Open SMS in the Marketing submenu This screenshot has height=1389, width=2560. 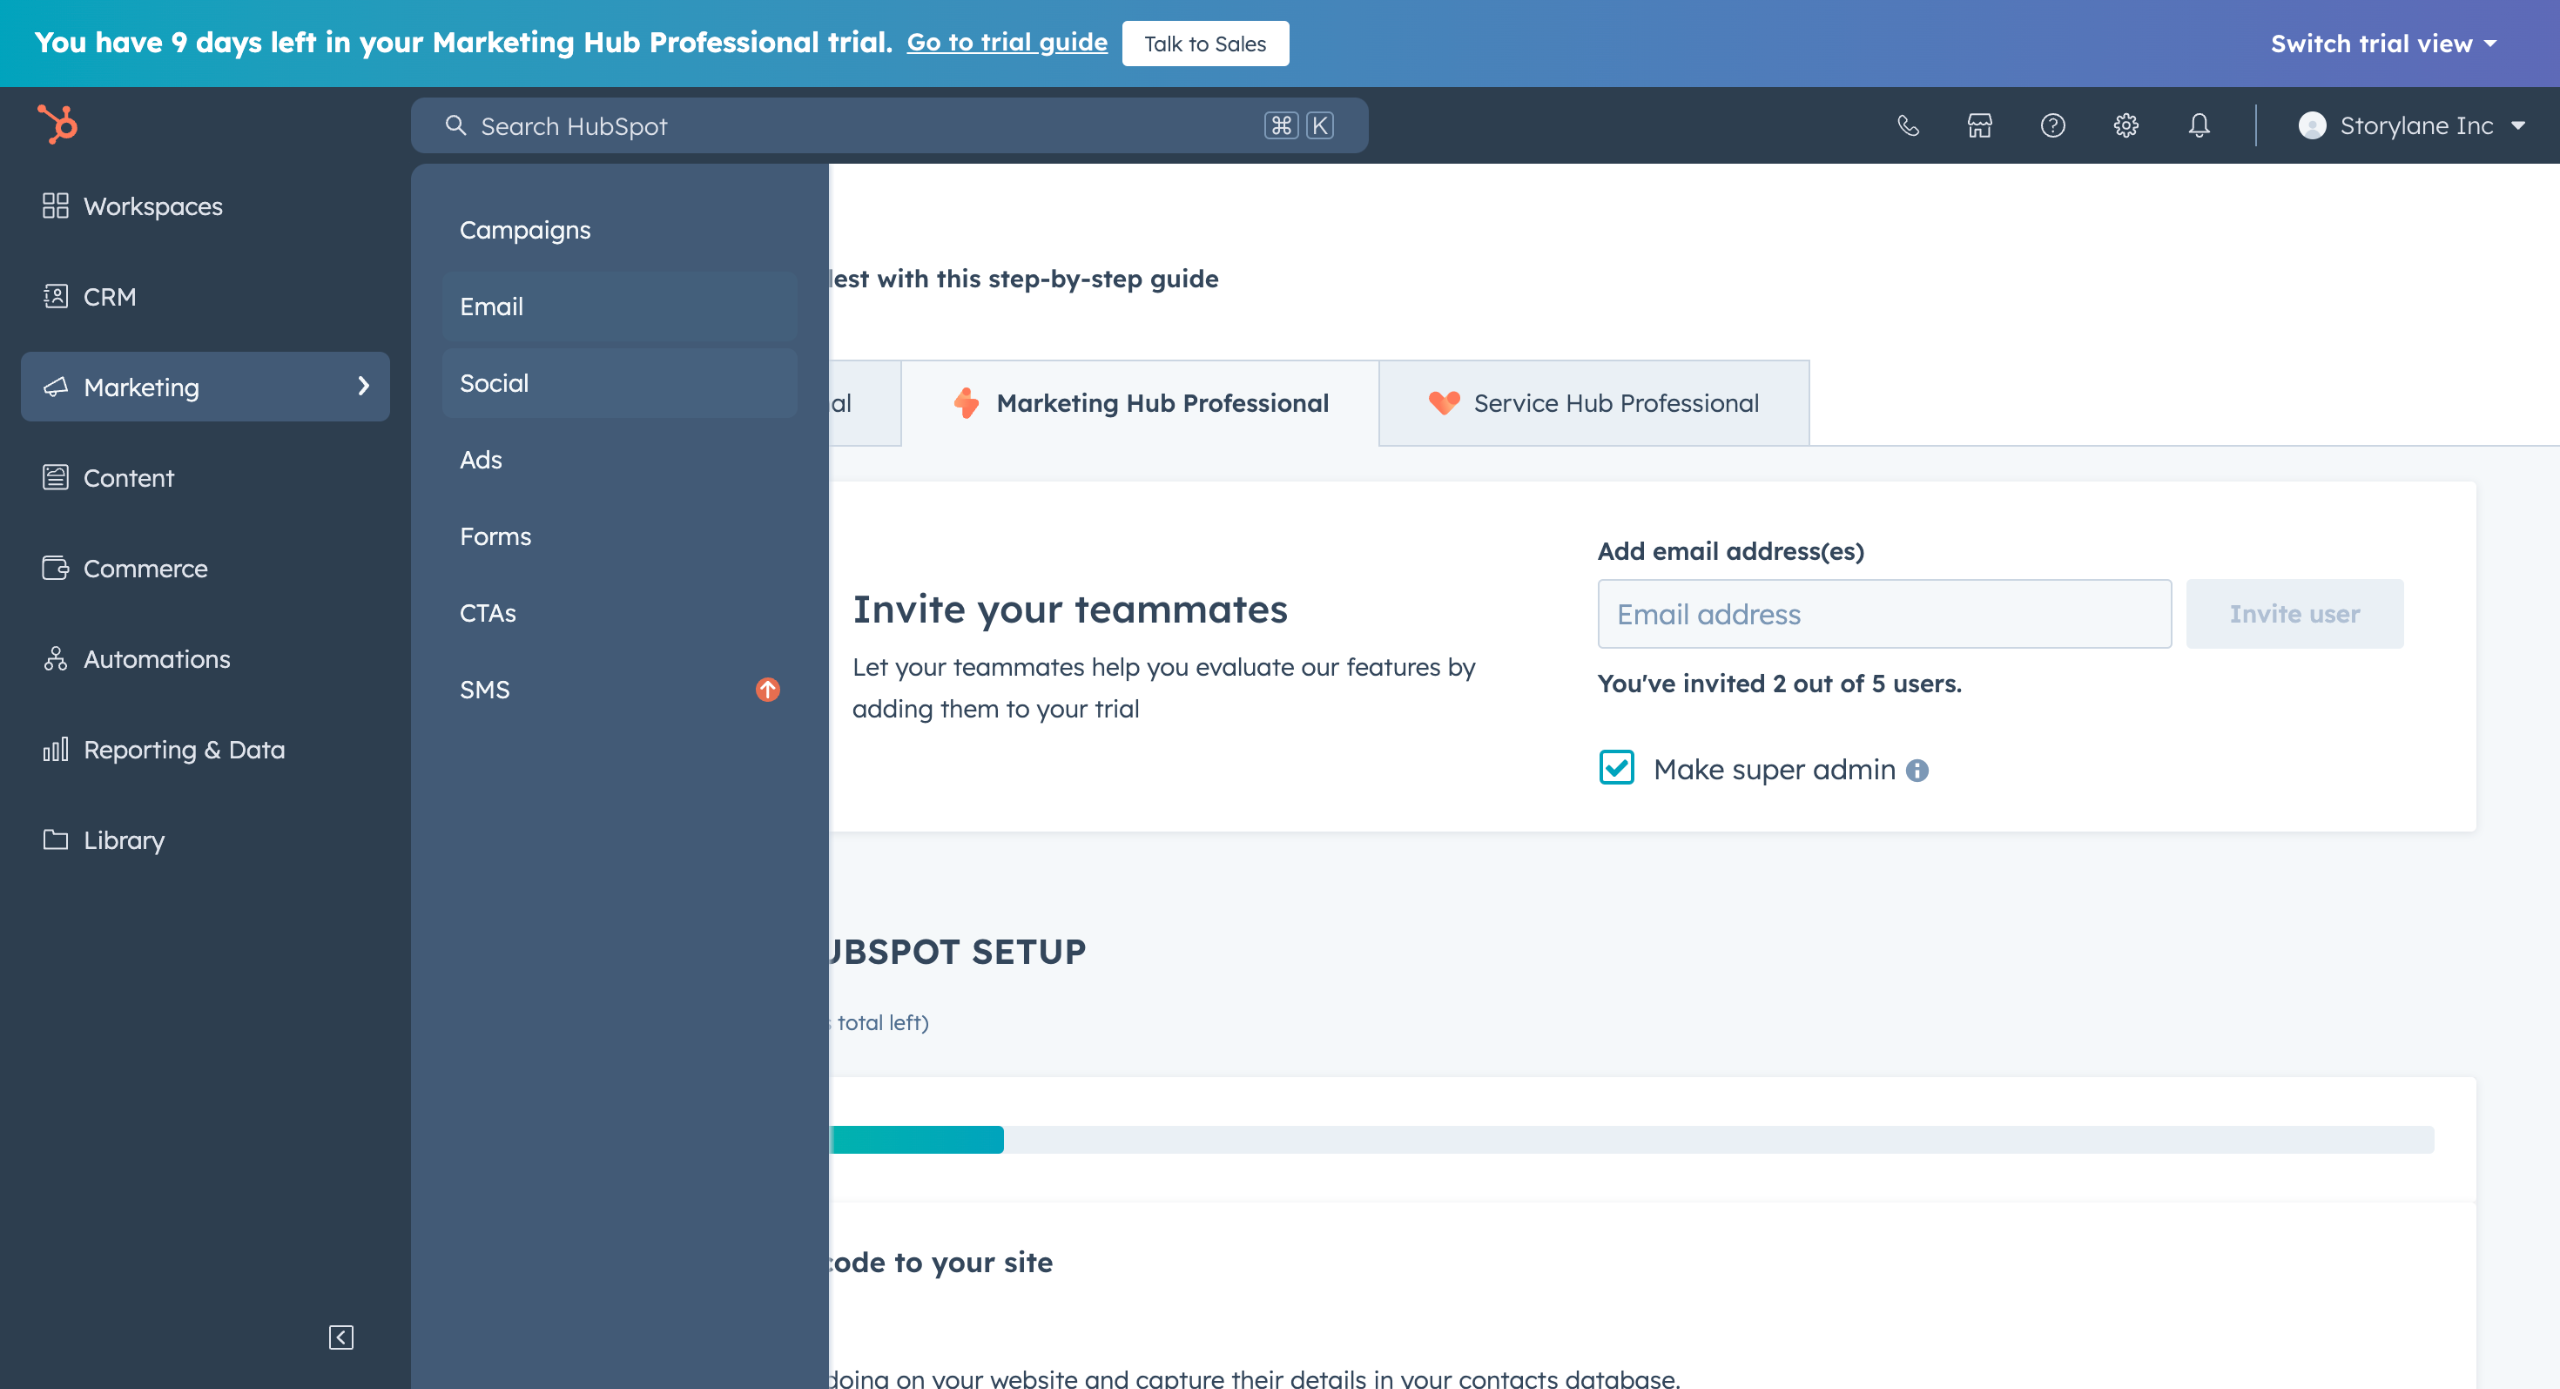click(x=620, y=690)
